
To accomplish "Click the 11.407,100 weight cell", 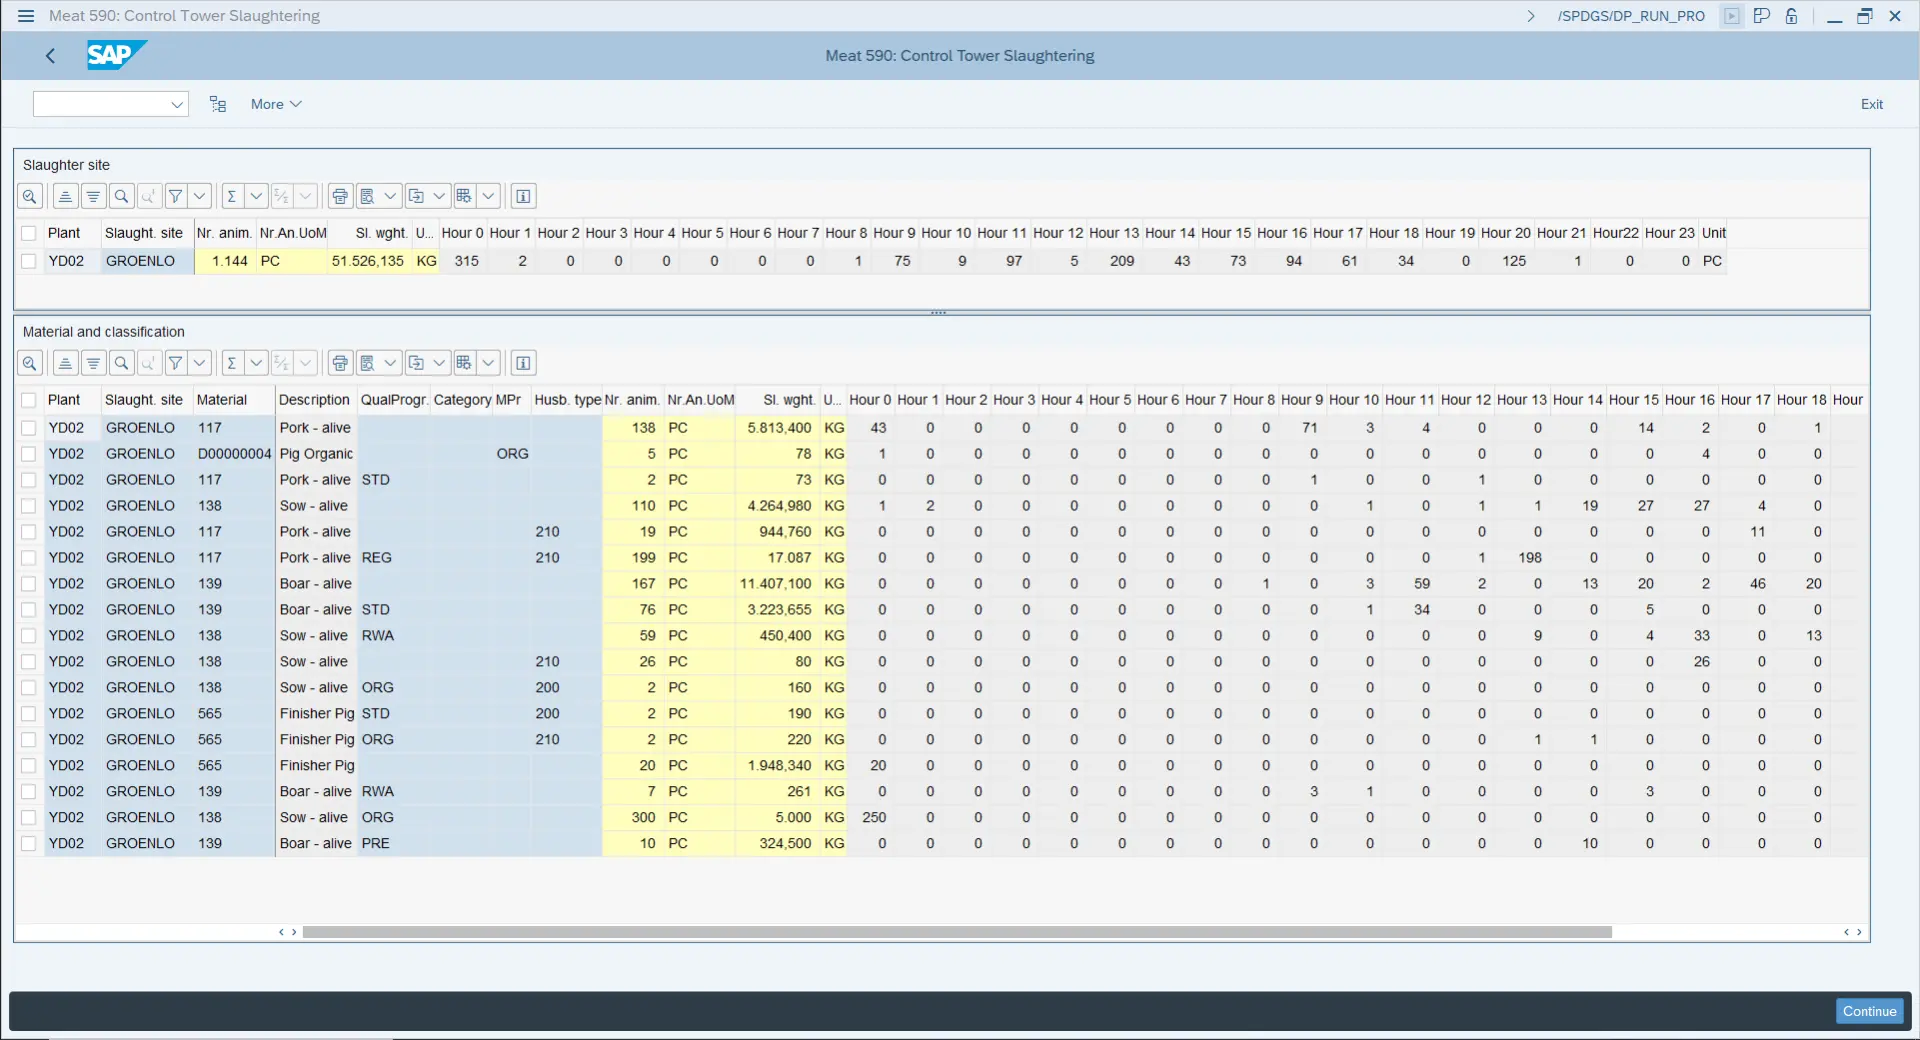I will click(x=778, y=584).
